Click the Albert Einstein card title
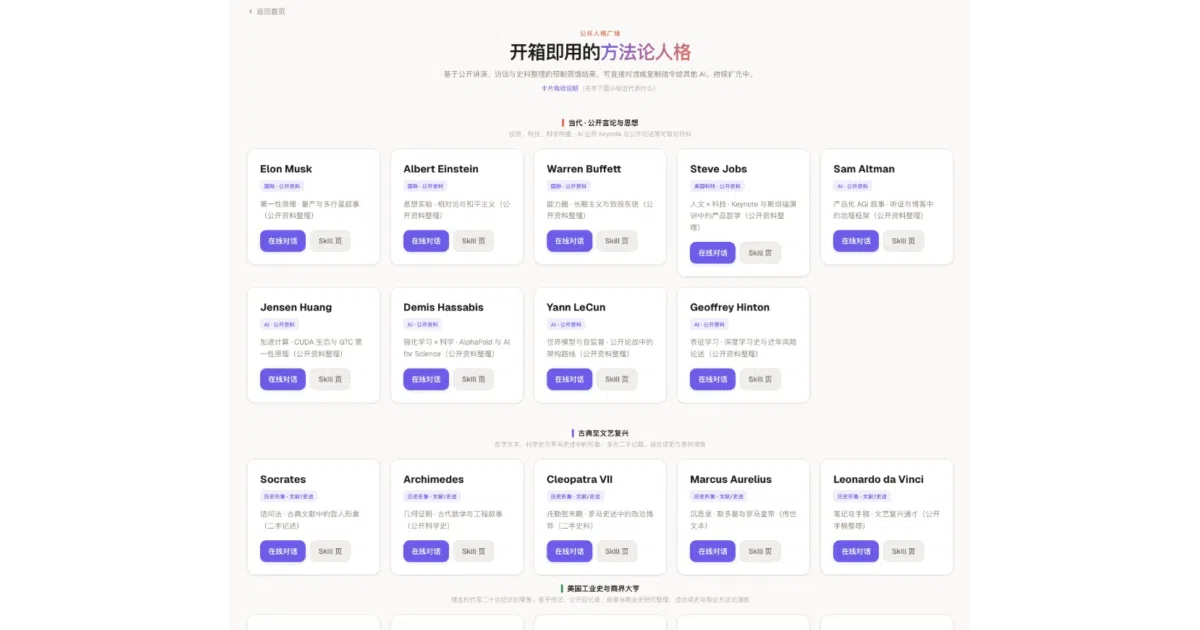1200x630 pixels. (441, 169)
